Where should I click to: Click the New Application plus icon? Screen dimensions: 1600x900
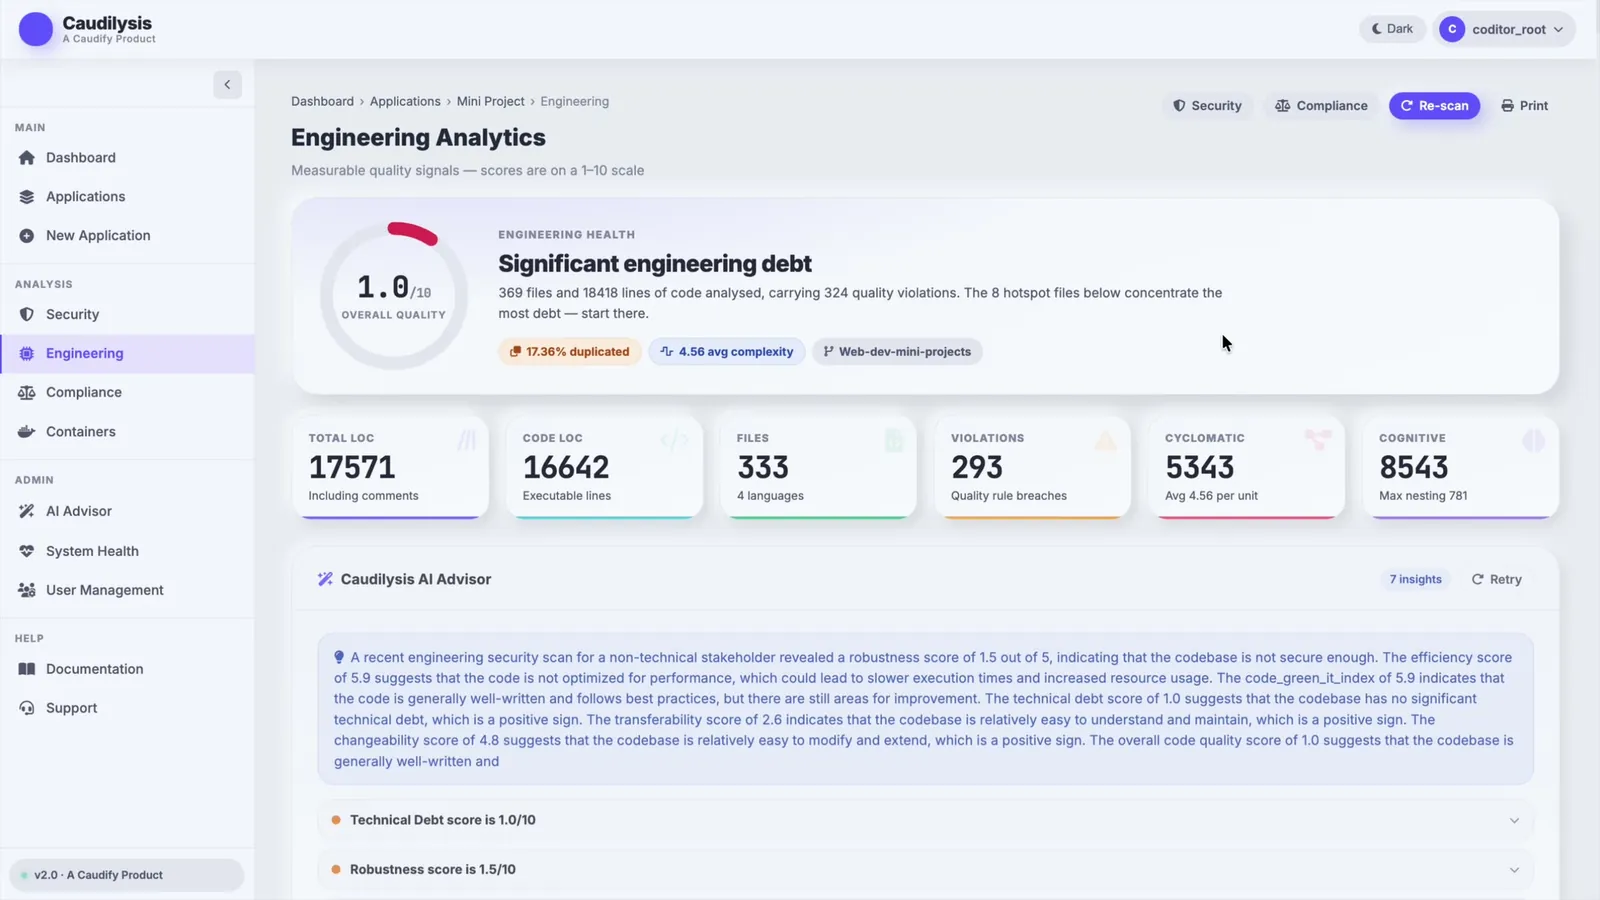[x=27, y=236]
